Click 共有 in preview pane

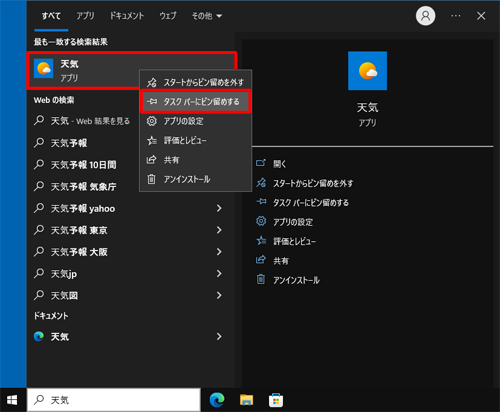(x=281, y=261)
